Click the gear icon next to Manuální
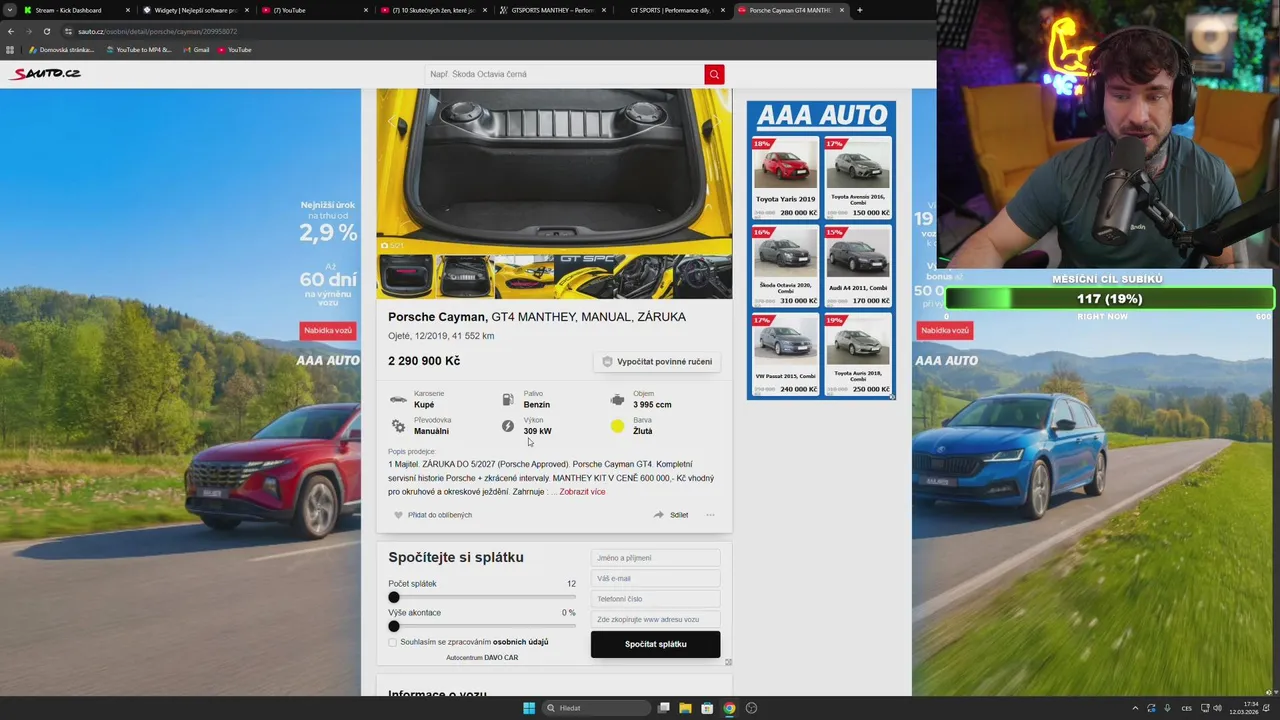This screenshot has height=720, width=1280. (398, 426)
